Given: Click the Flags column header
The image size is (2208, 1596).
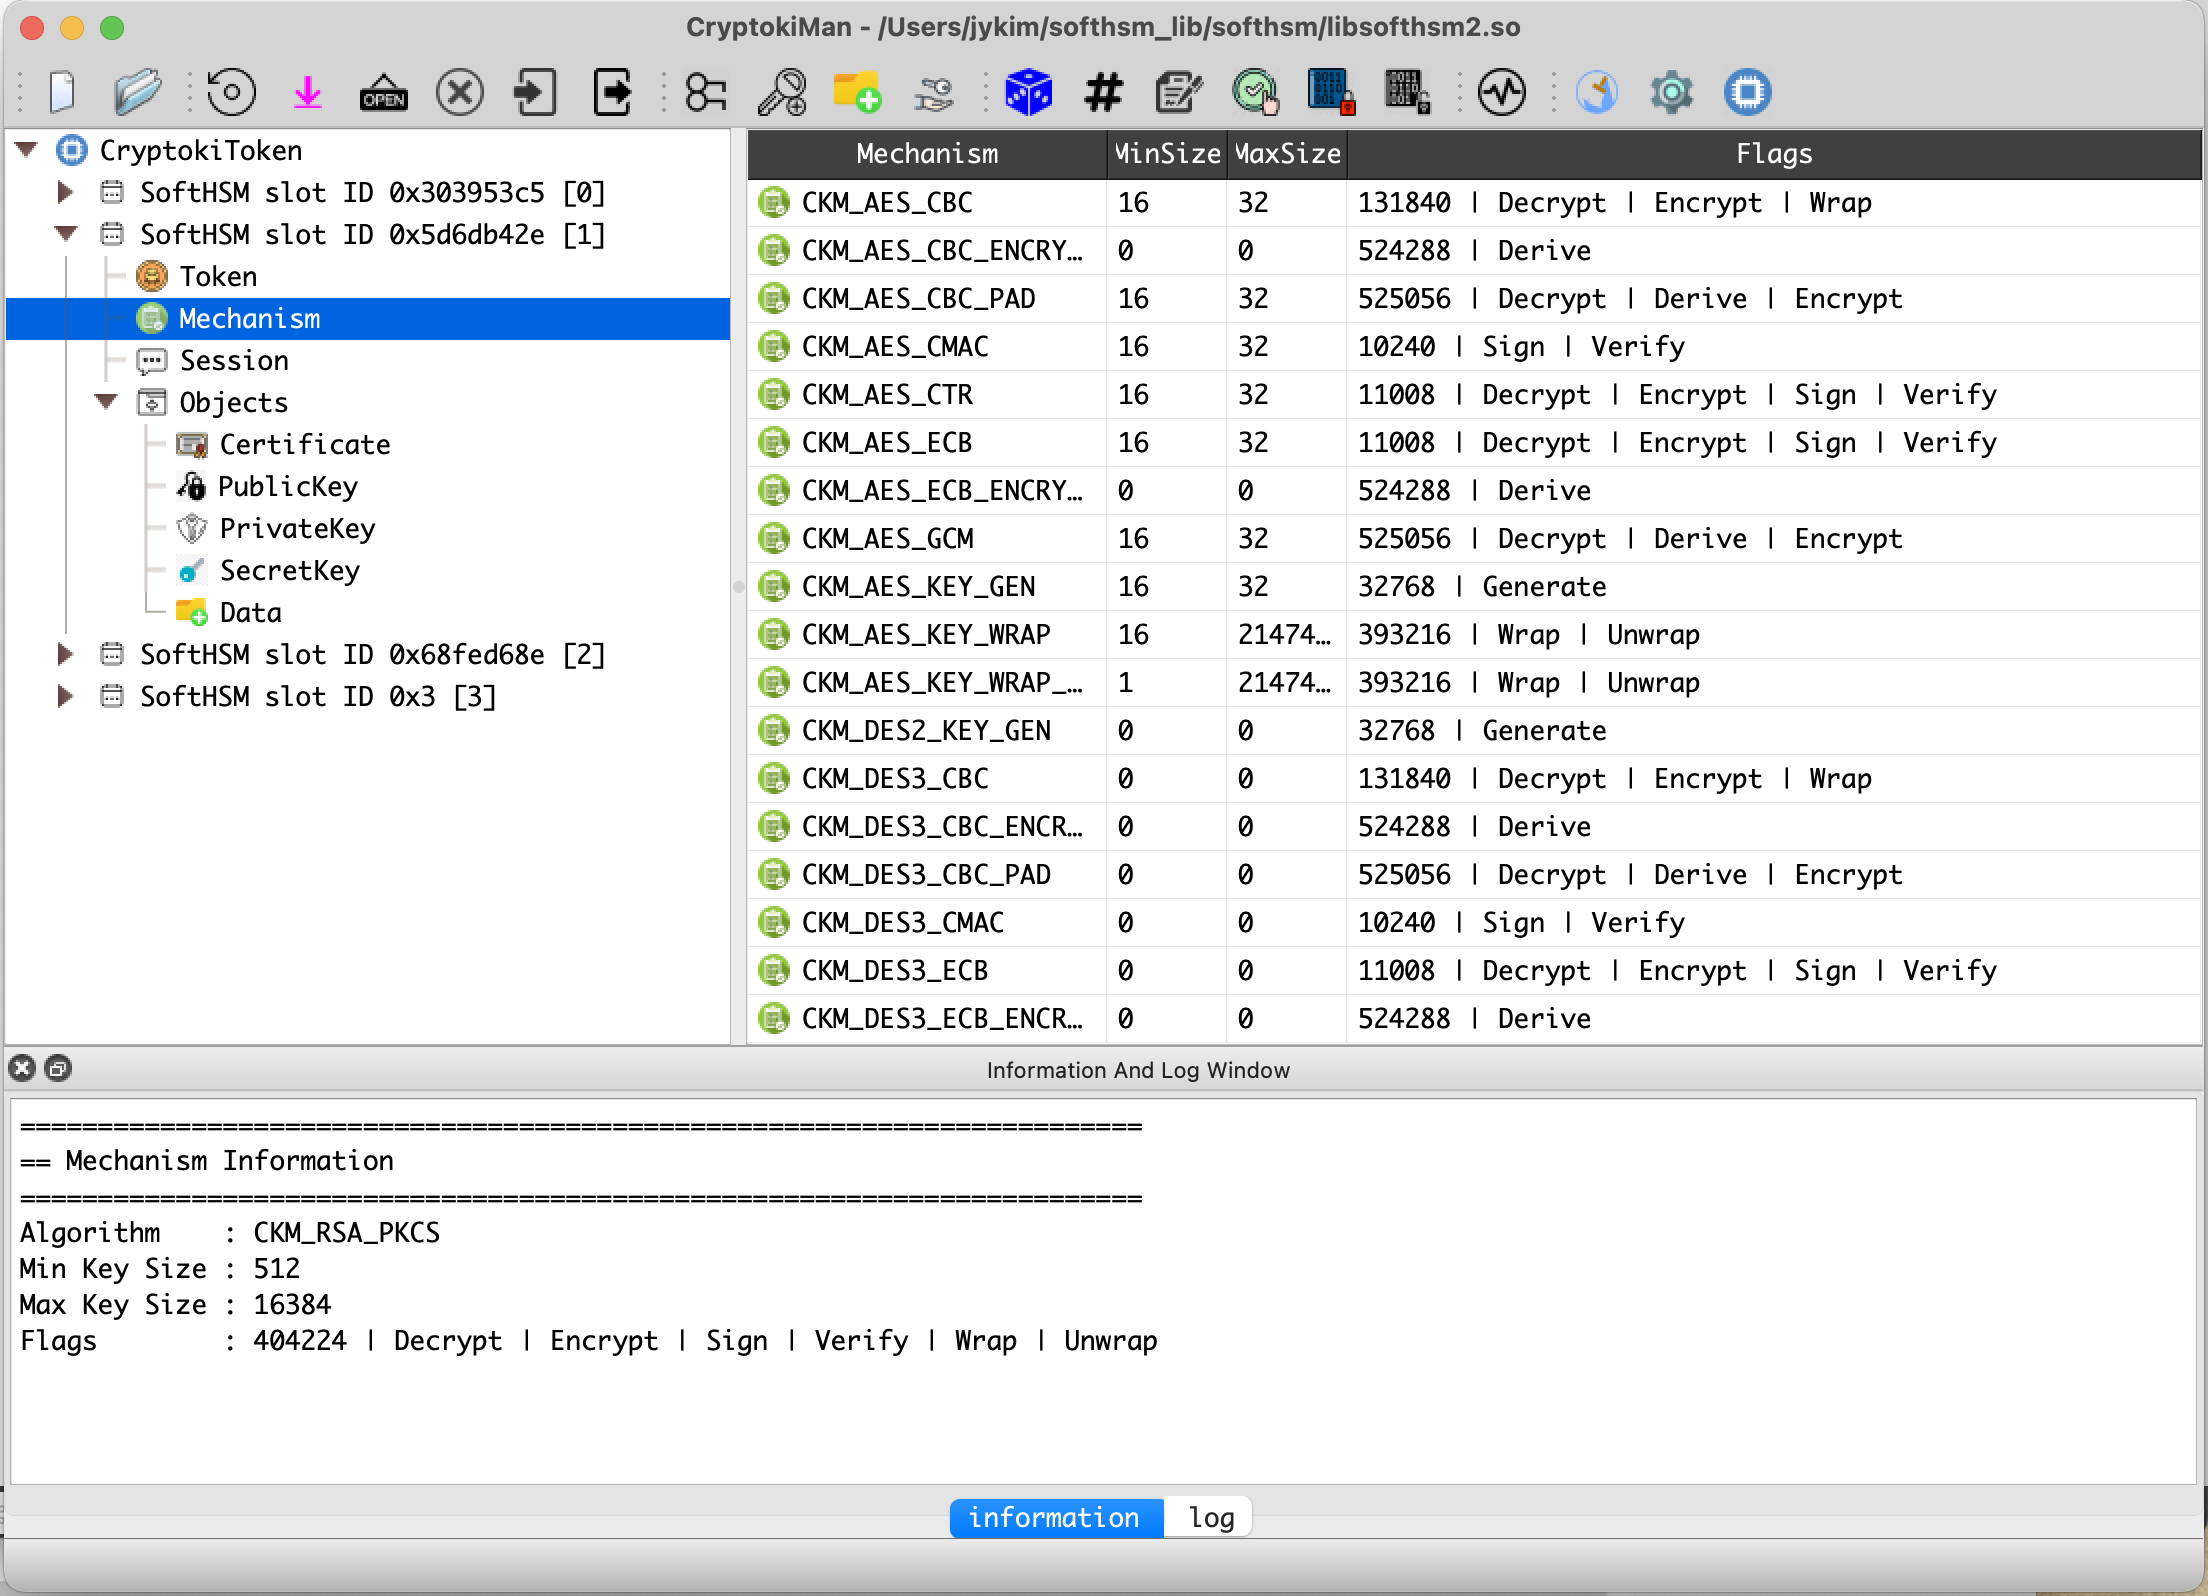Looking at the screenshot, I should [x=1772, y=154].
